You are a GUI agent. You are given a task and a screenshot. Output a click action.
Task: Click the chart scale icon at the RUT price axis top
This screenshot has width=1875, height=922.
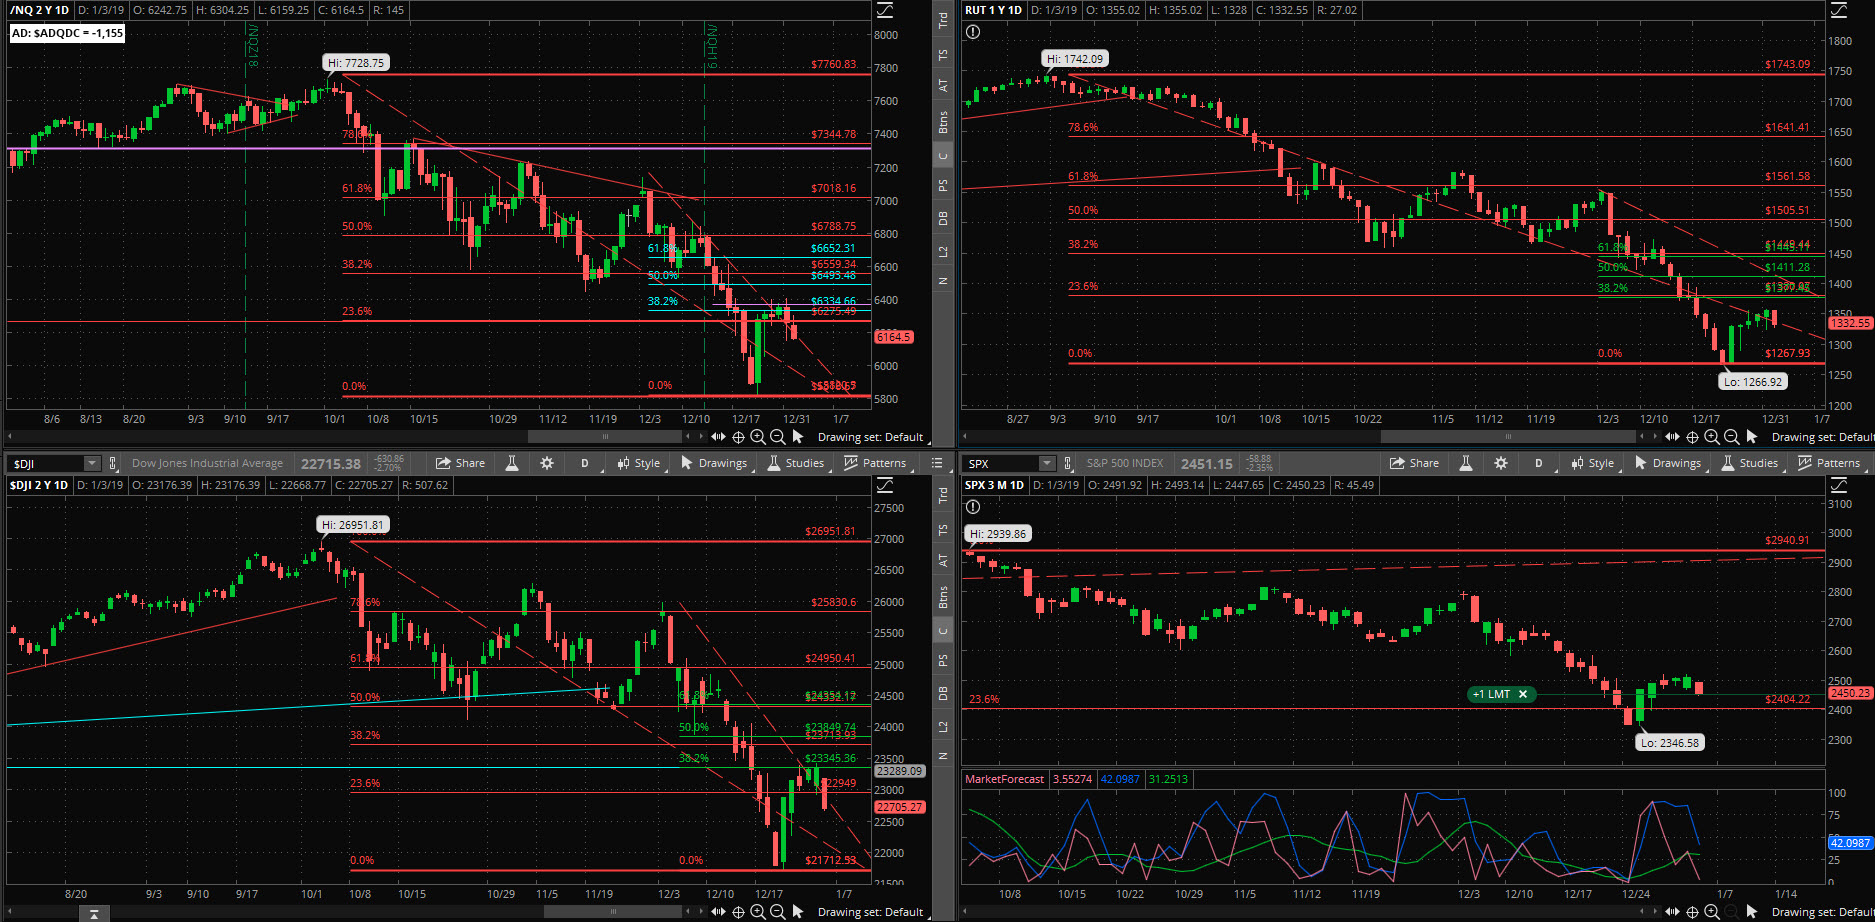pos(1839,11)
